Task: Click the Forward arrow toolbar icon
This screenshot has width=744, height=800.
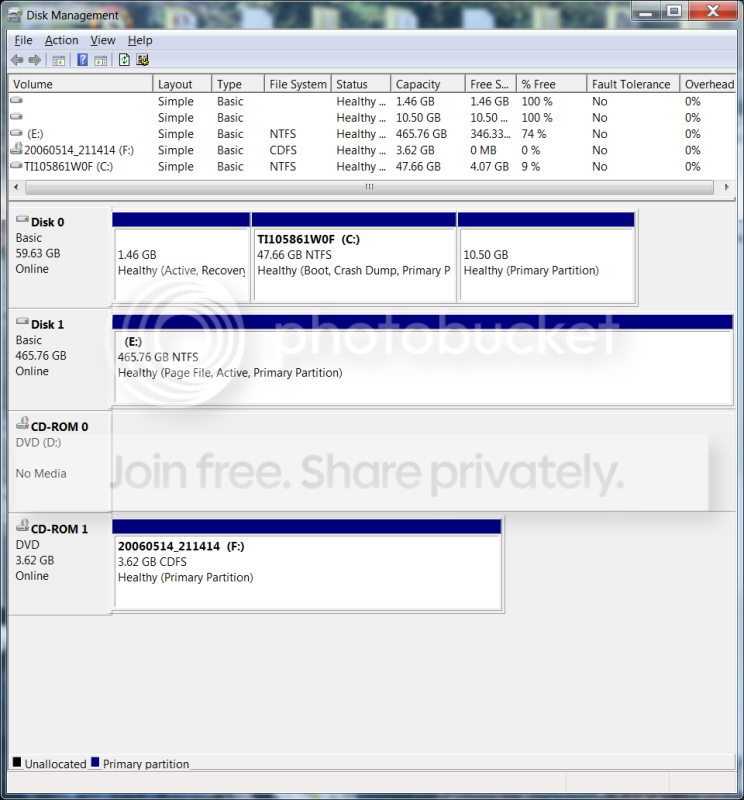Action: (x=35, y=60)
